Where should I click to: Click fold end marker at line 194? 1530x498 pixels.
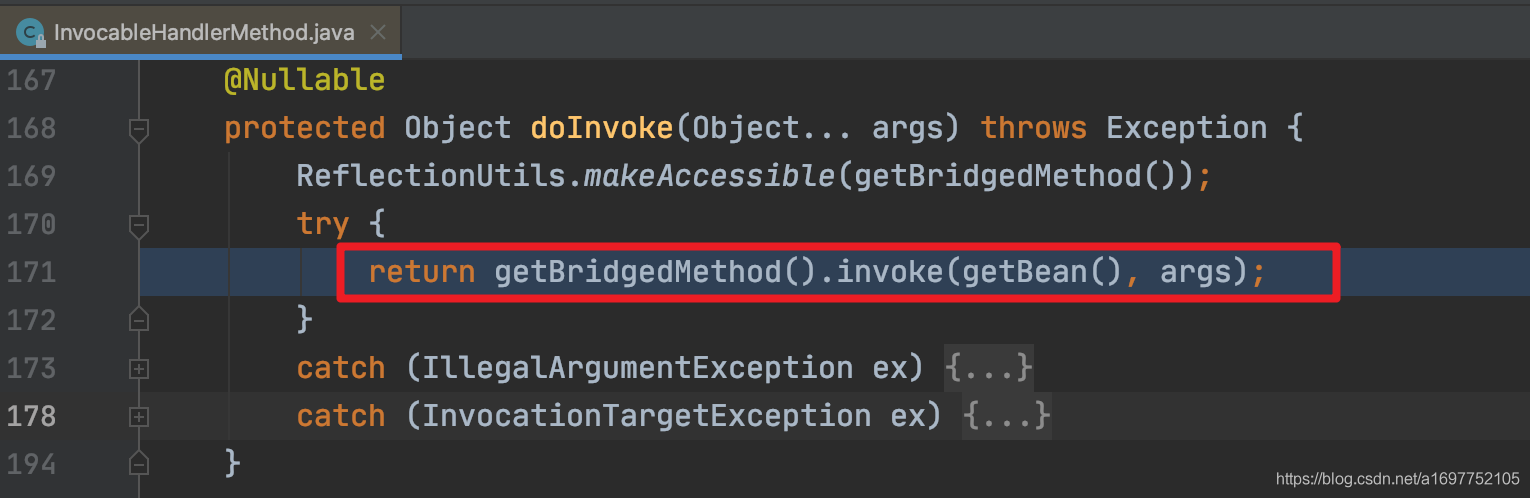point(139,464)
